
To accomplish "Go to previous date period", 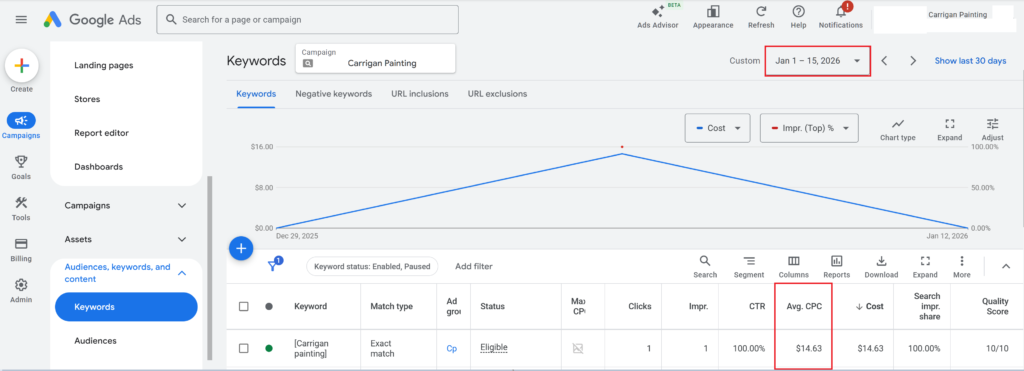I will coord(884,61).
